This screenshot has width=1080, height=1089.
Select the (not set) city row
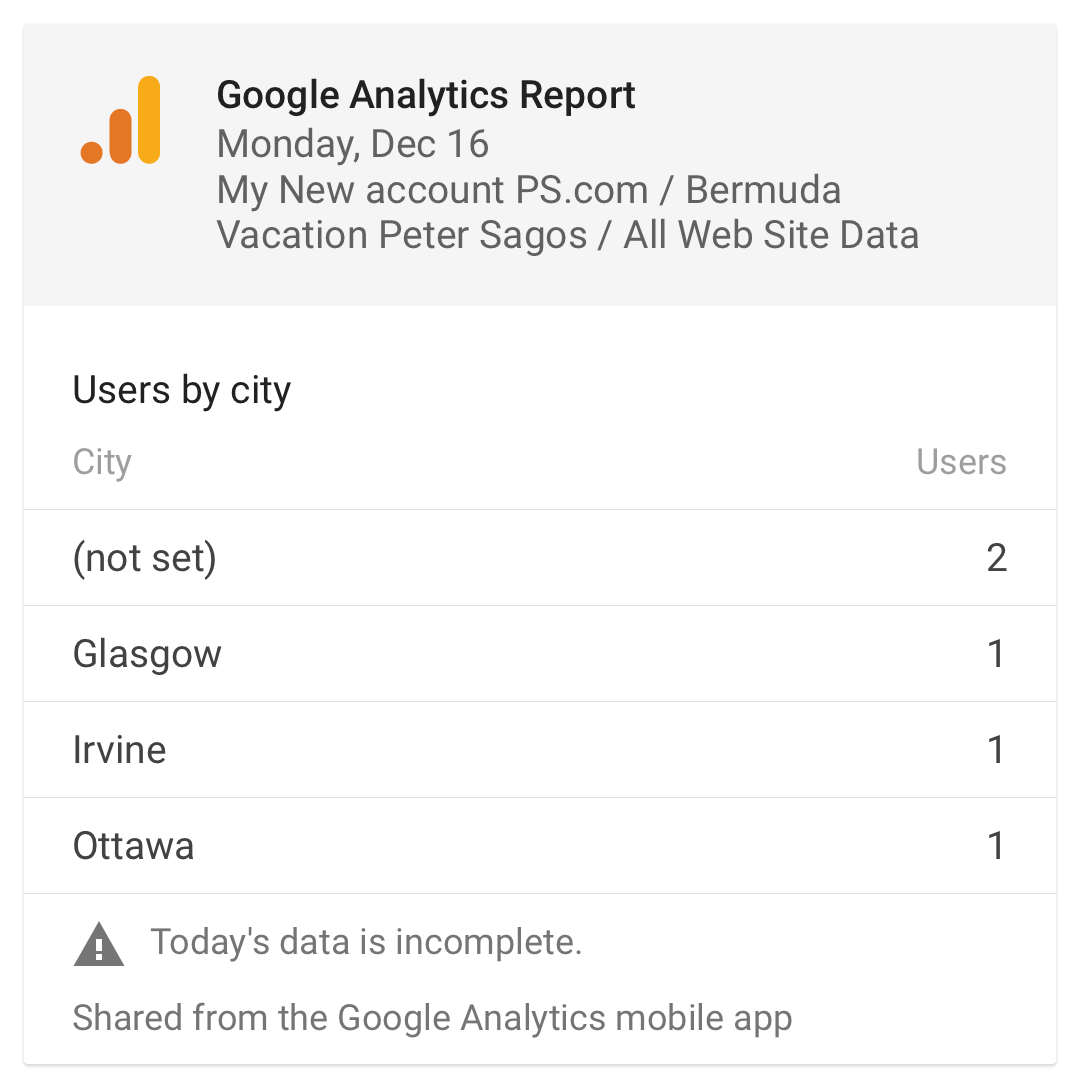pos(540,558)
